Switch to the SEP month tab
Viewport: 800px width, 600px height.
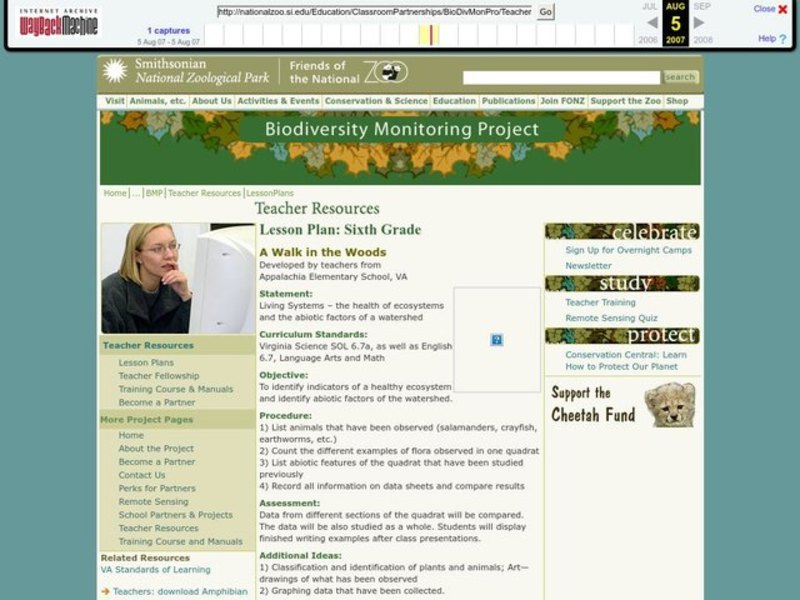[700, 8]
